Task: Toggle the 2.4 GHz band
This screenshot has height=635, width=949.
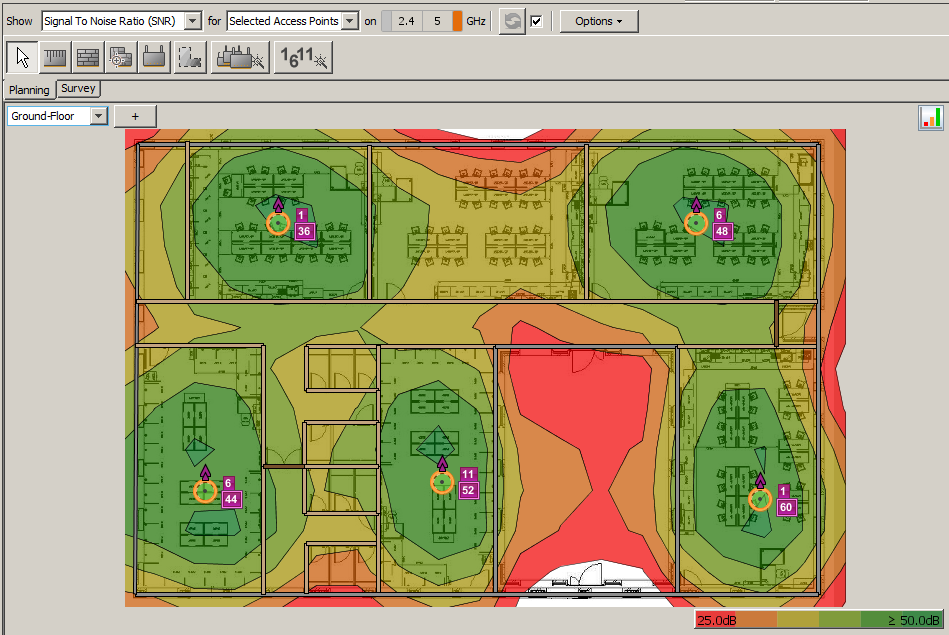Action: (x=407, y=21)
